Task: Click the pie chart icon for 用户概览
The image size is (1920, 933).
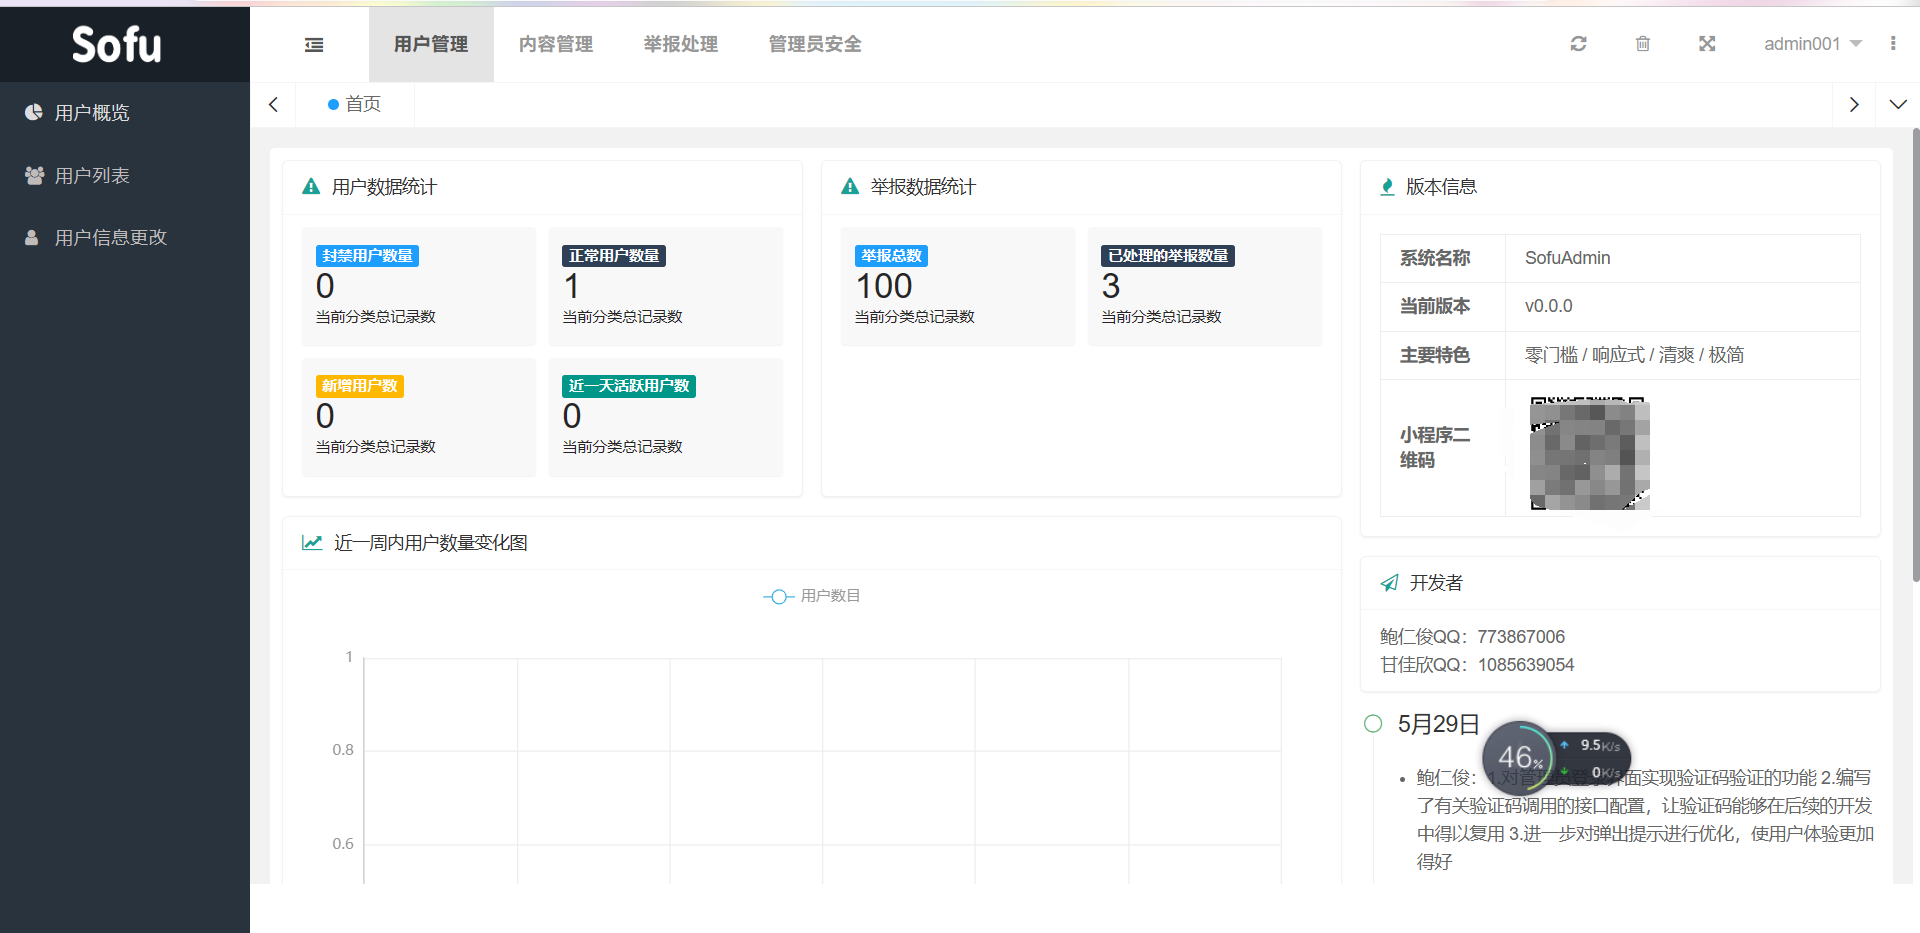Action: click(x=34, y=112)
